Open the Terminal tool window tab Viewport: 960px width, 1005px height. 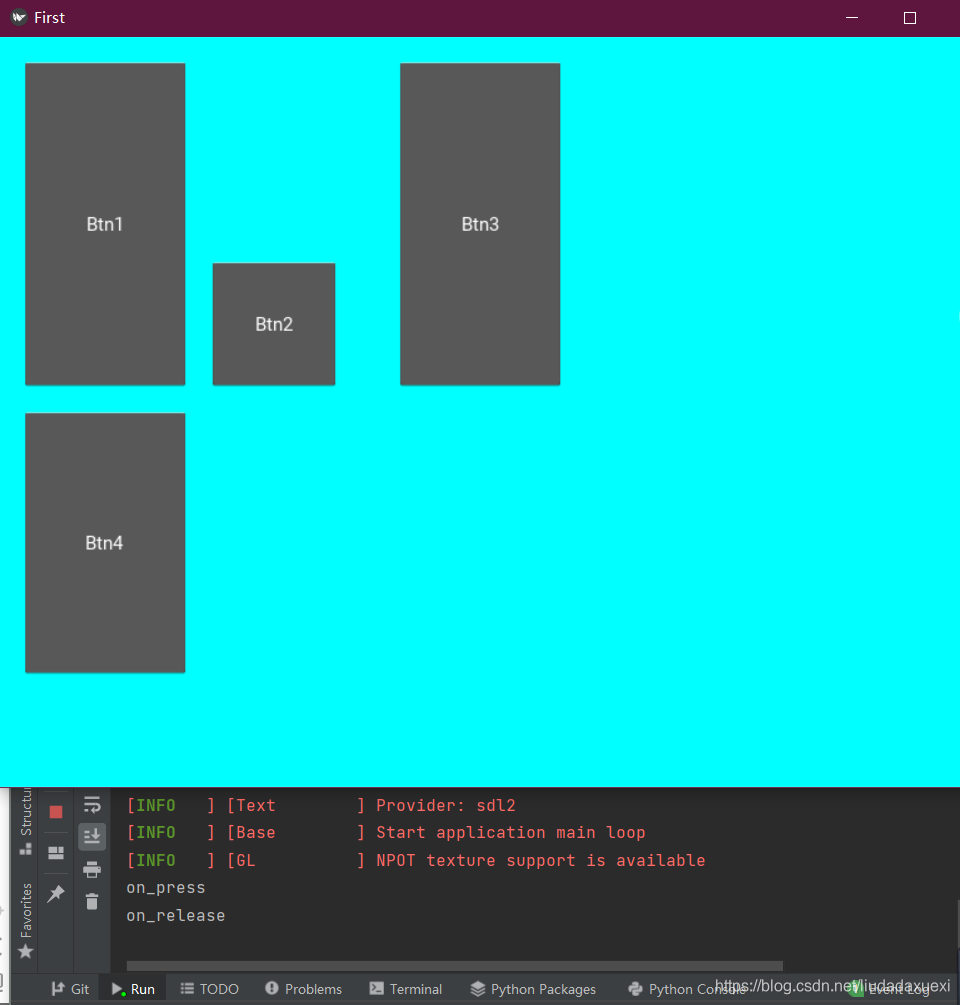tap(406, 989)
